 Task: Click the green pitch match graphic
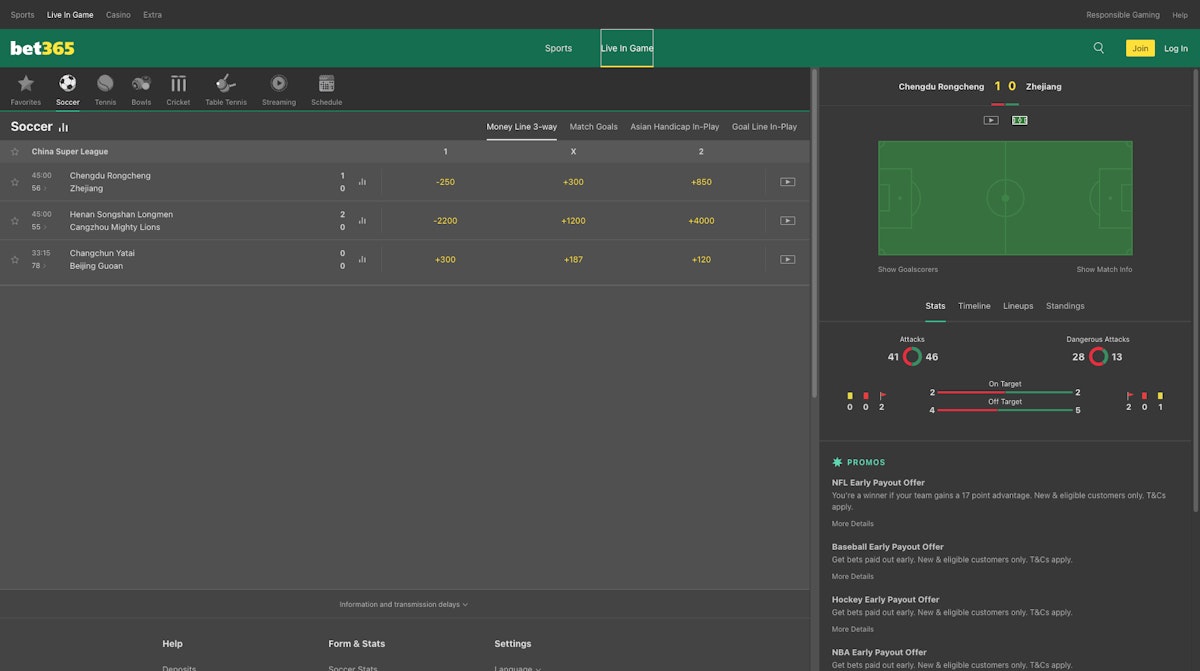coord(1005,198)
